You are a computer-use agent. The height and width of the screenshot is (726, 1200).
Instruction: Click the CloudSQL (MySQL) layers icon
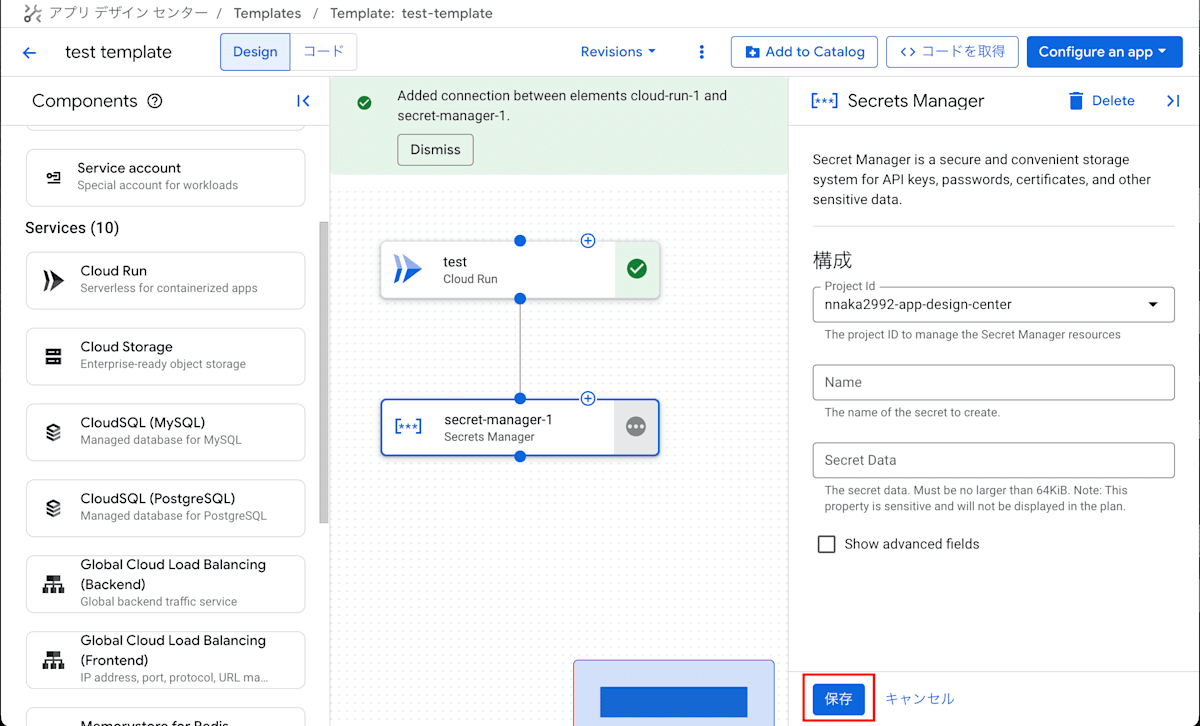click(54, 432)
